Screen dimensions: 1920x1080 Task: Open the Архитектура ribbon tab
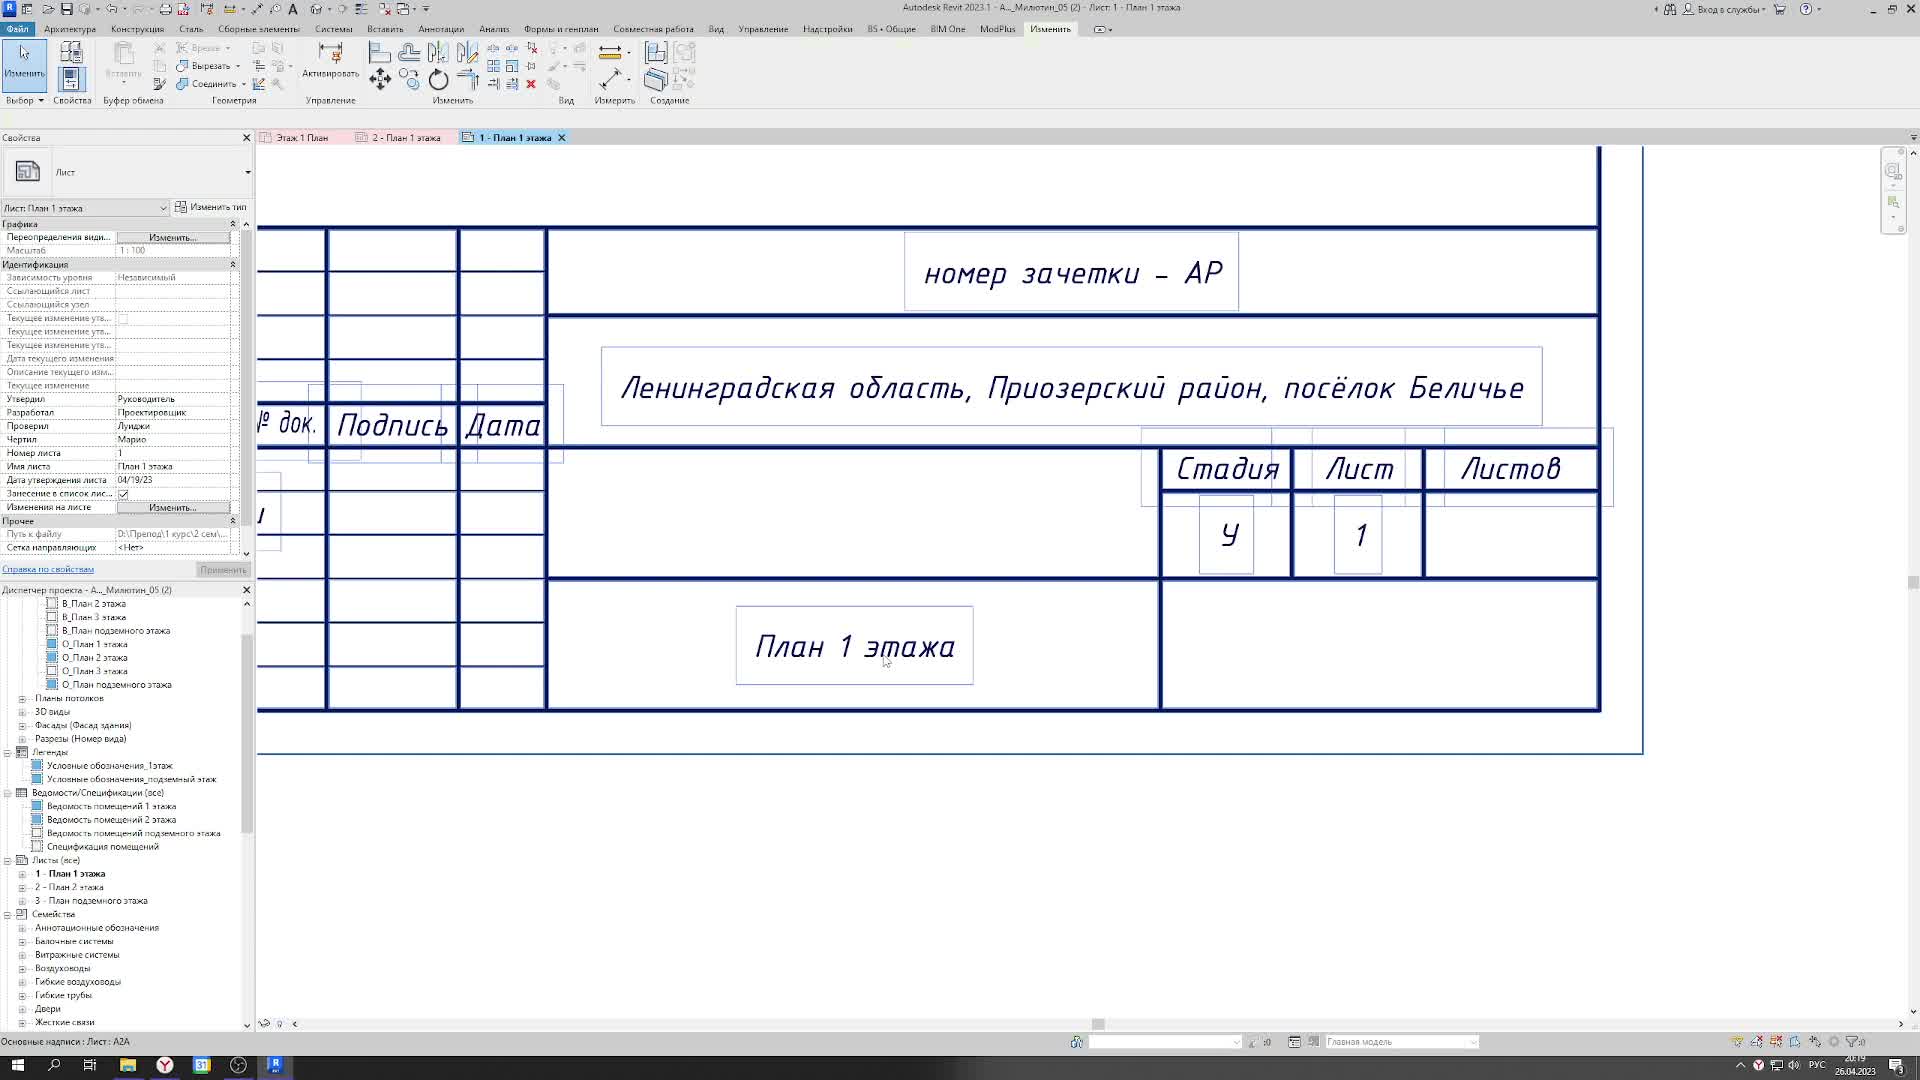tap(70, 29)
